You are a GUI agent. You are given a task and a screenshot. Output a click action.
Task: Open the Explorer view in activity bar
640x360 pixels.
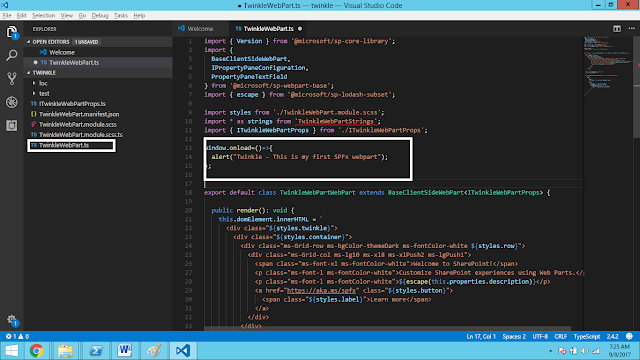coord(12,32)
